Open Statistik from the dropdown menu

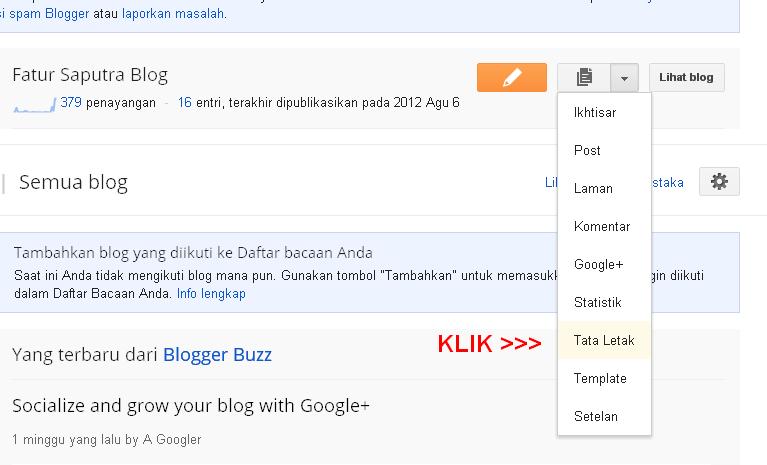pyautogui.click(x=604, y=302)
